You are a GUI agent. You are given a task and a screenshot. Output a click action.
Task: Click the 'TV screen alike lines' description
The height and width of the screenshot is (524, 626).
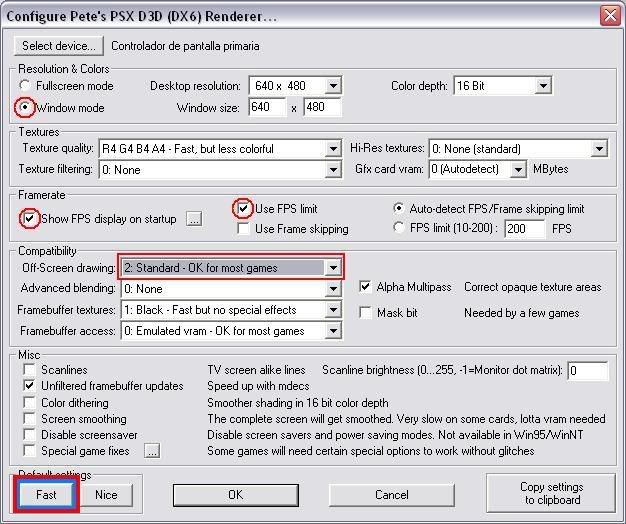point(256,370)
